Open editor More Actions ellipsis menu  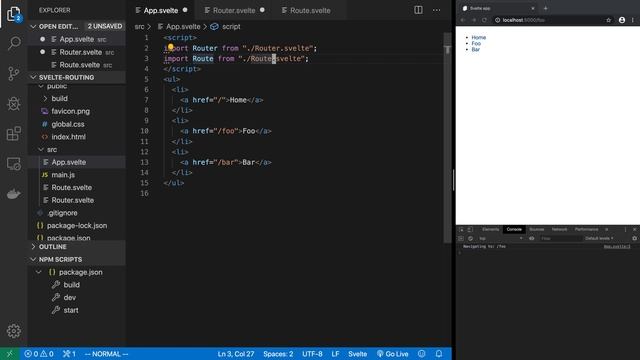pos(436,10)
